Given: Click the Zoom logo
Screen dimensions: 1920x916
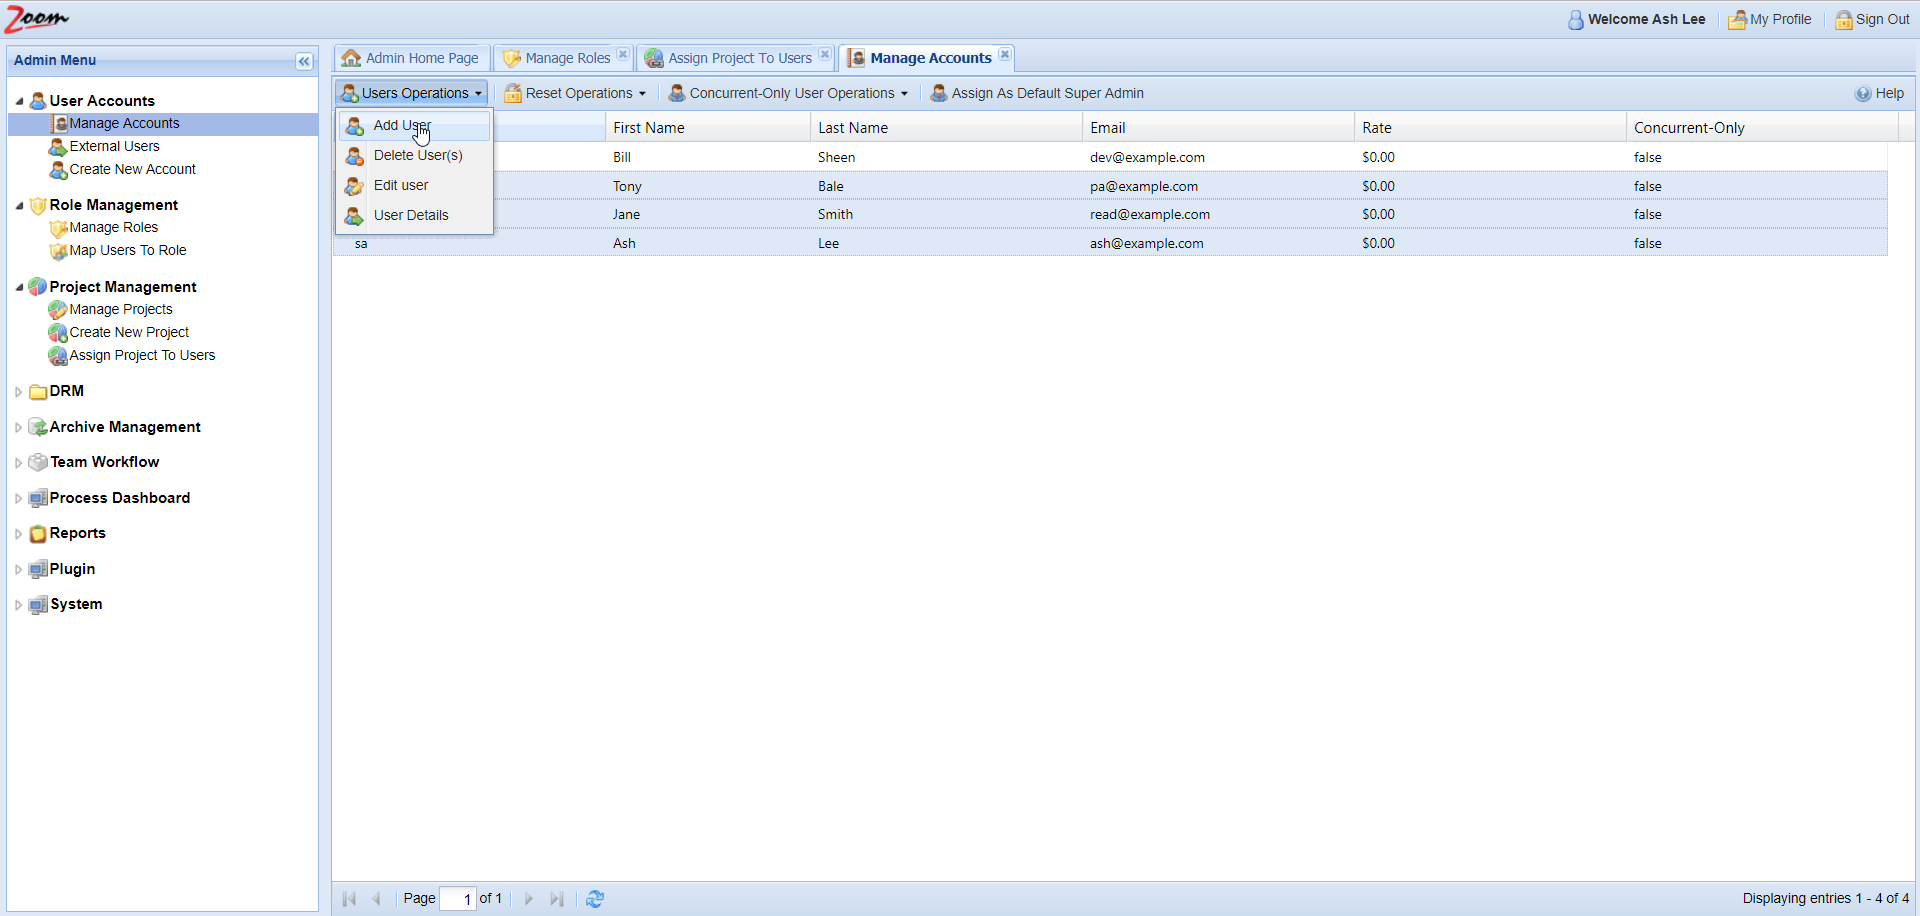Looking at the screenshot, I should (37, 19).
